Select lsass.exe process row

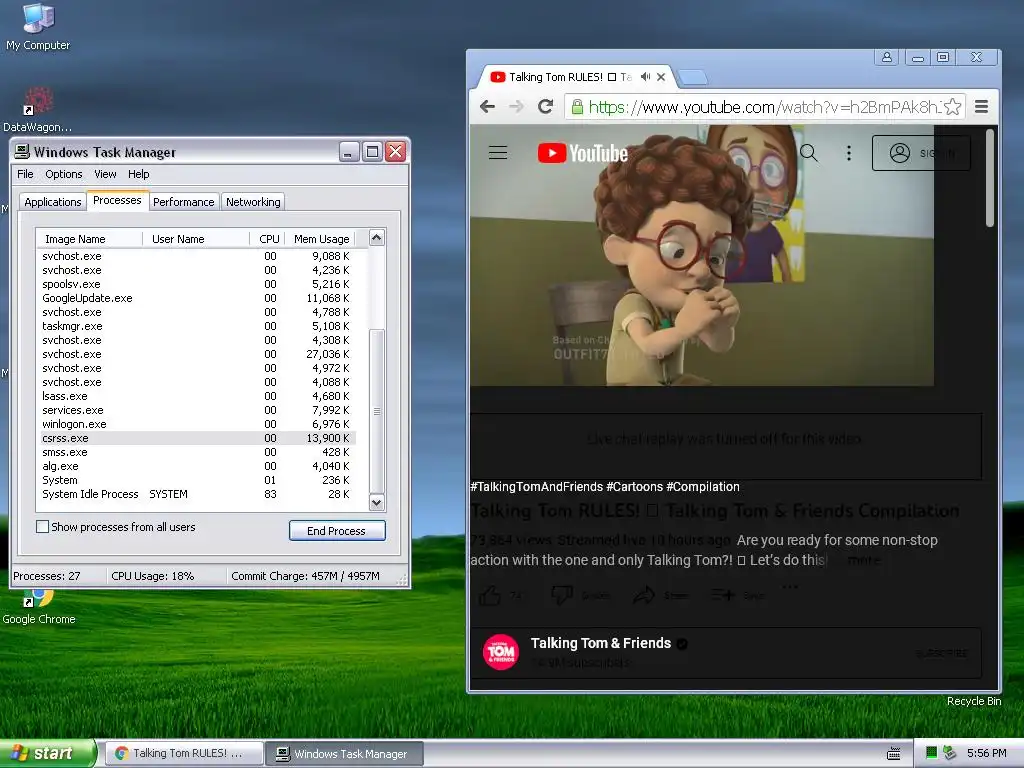[196, 396]
